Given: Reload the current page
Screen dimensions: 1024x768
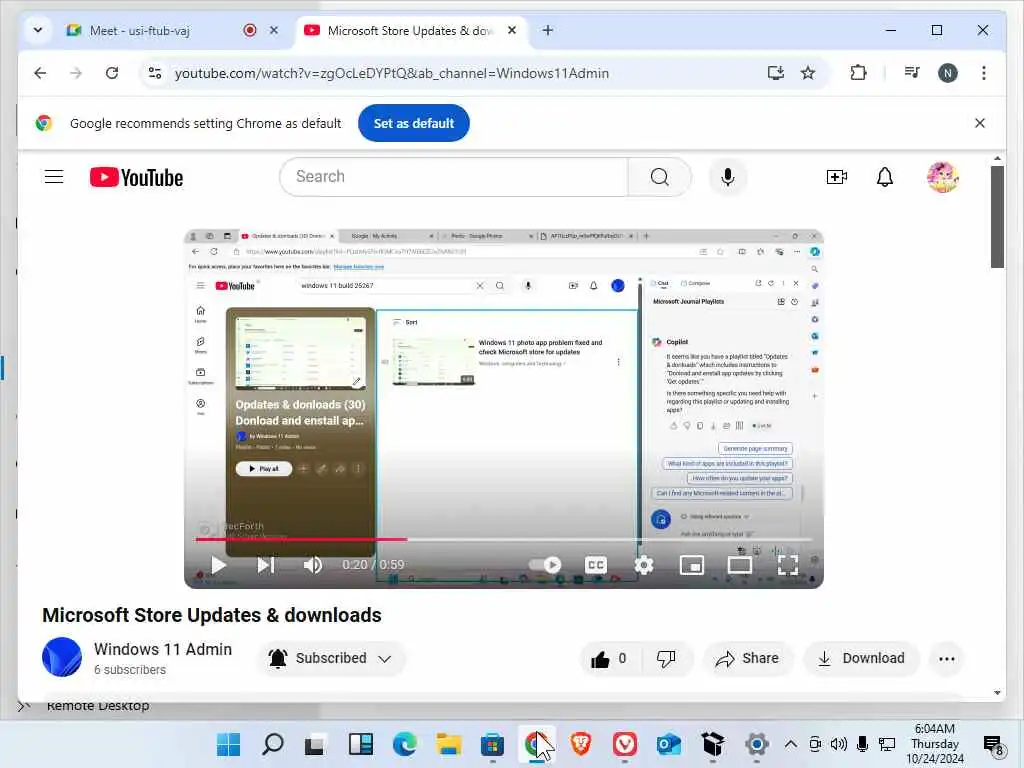Looking at the screenshot, I should pos(112,73).
